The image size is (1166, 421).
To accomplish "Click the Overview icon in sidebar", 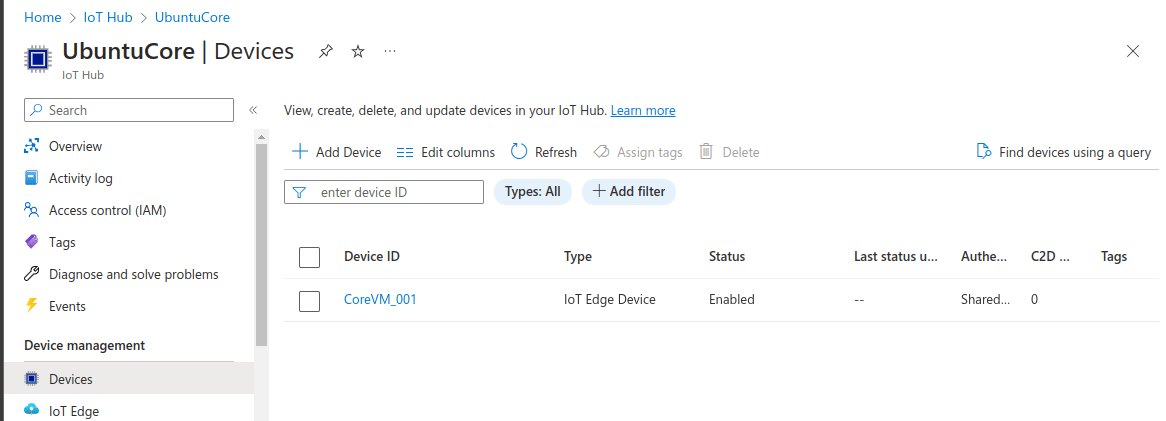I will tap(31, 146).
